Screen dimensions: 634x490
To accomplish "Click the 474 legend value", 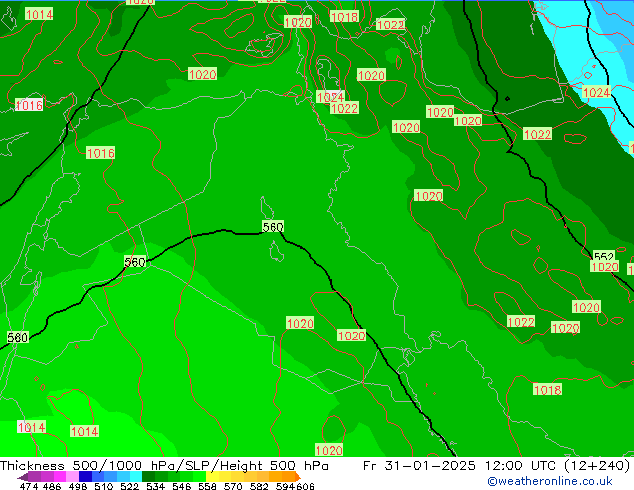I will (x=29, y=486).
